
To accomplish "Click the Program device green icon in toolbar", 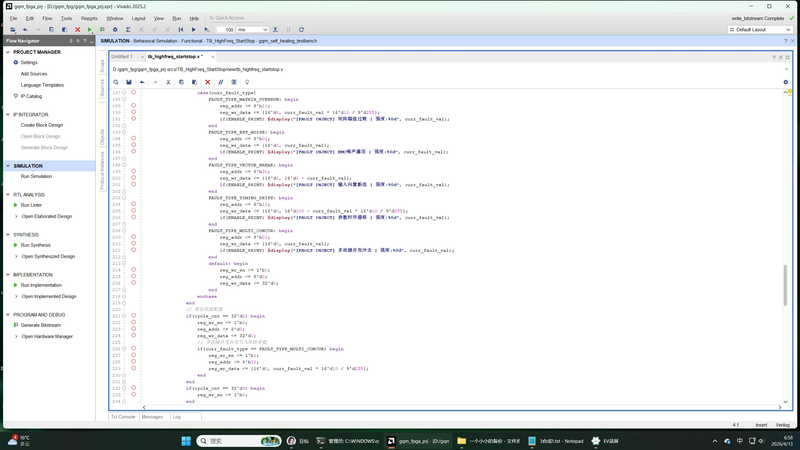I will coord(103,30).
